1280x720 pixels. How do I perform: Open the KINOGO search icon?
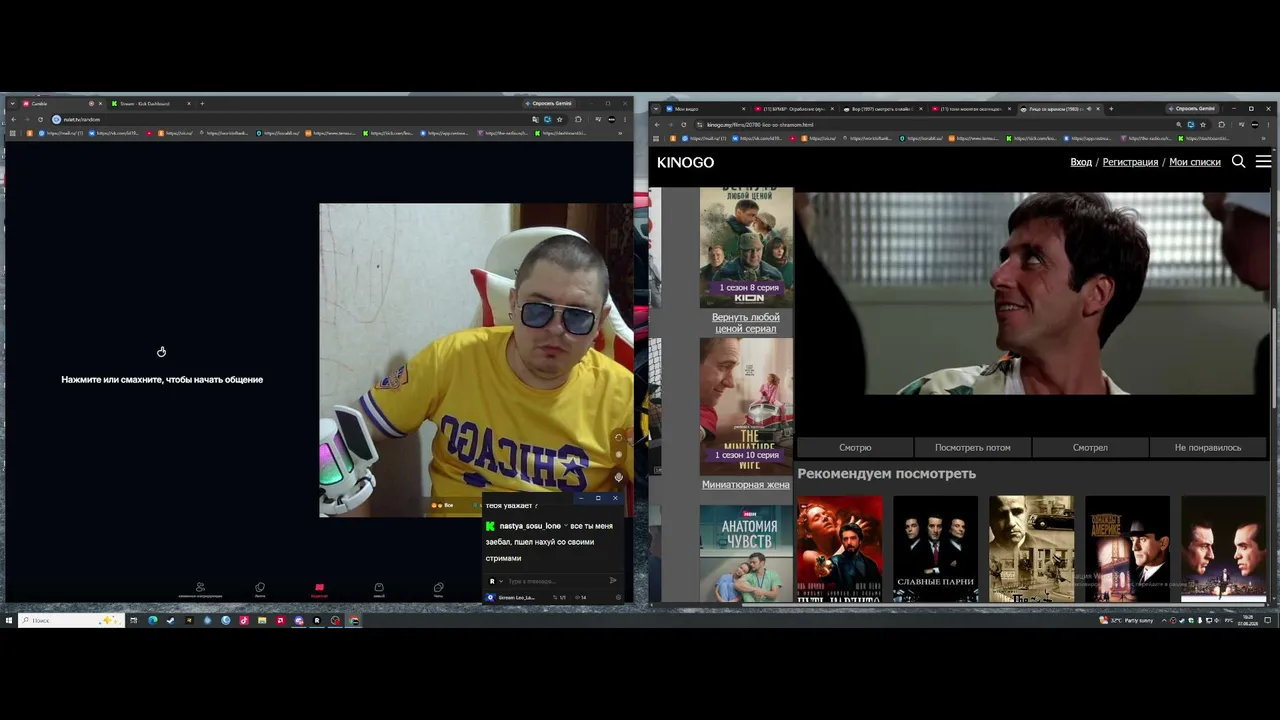tap(1238, 161)
